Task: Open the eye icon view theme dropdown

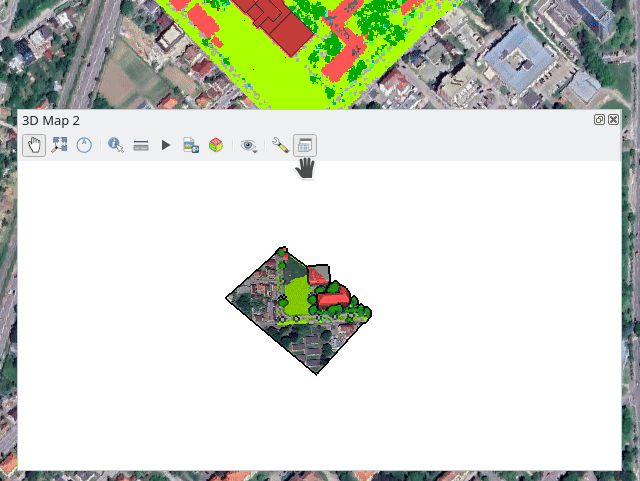Action: coord(249,145)
